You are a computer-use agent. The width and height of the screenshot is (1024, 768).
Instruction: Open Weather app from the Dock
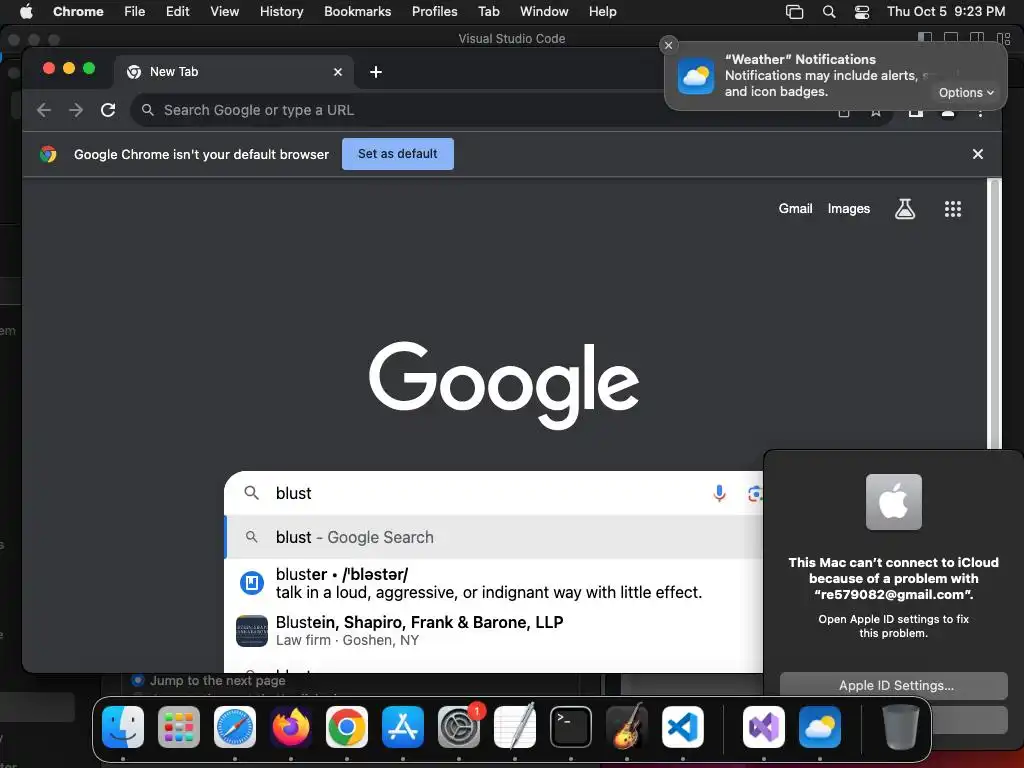click(x=820, y=727)
